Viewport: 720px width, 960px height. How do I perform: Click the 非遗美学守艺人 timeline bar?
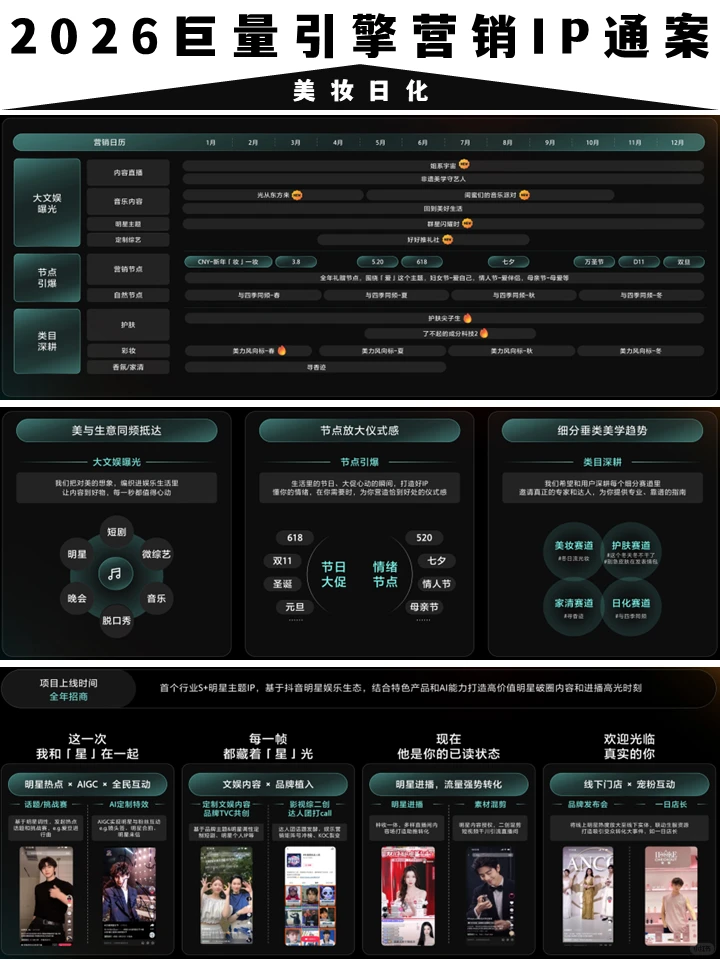pos(443,179)
